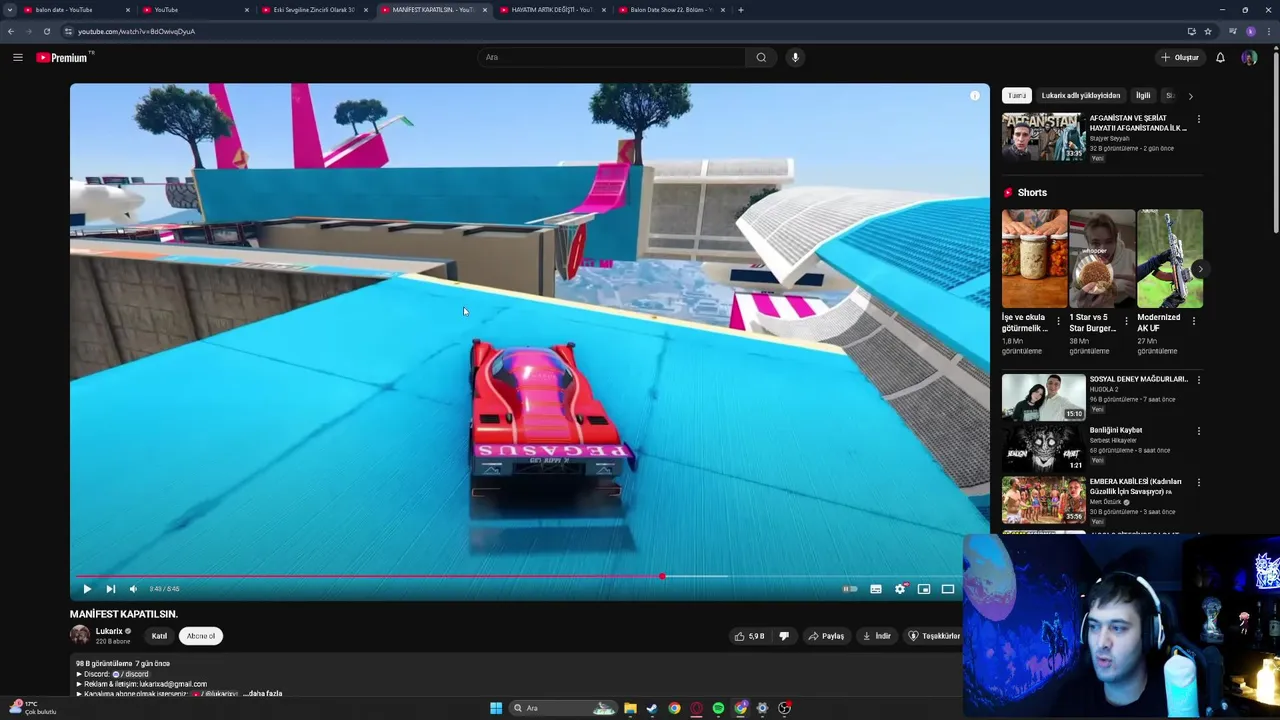
Task: Open options for İşe ve okula short
Action: pyautogui.click(x=1058, y=322)
